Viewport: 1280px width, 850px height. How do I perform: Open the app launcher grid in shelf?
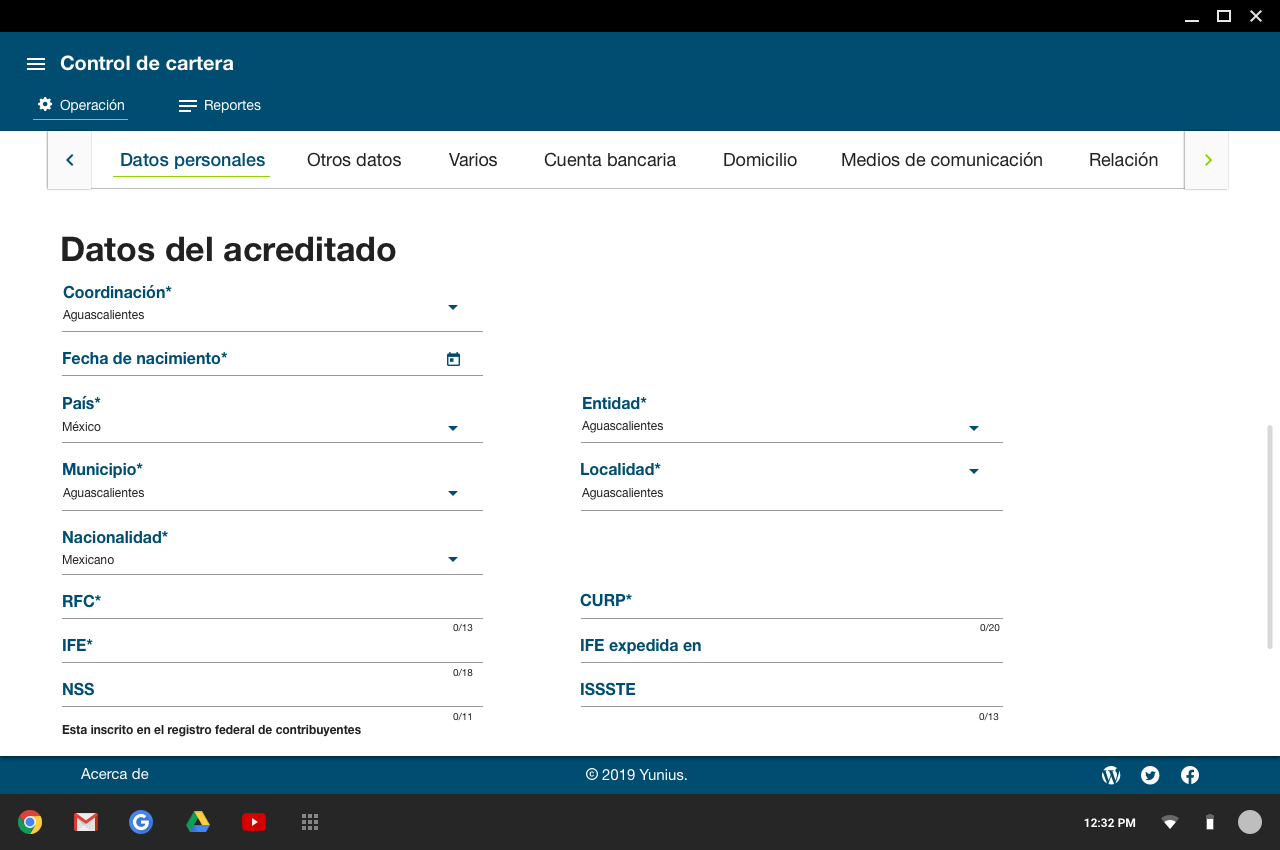pyautogui.click(x=310, y=822)
